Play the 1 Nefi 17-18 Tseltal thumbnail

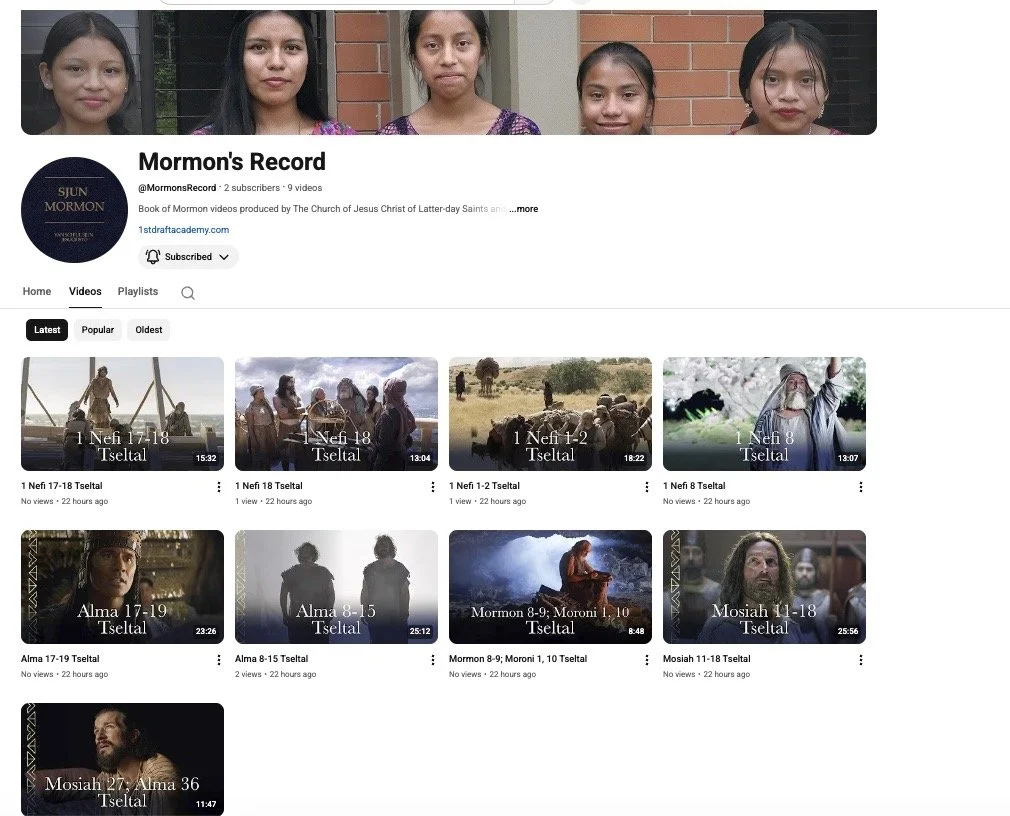pos(122,413)
